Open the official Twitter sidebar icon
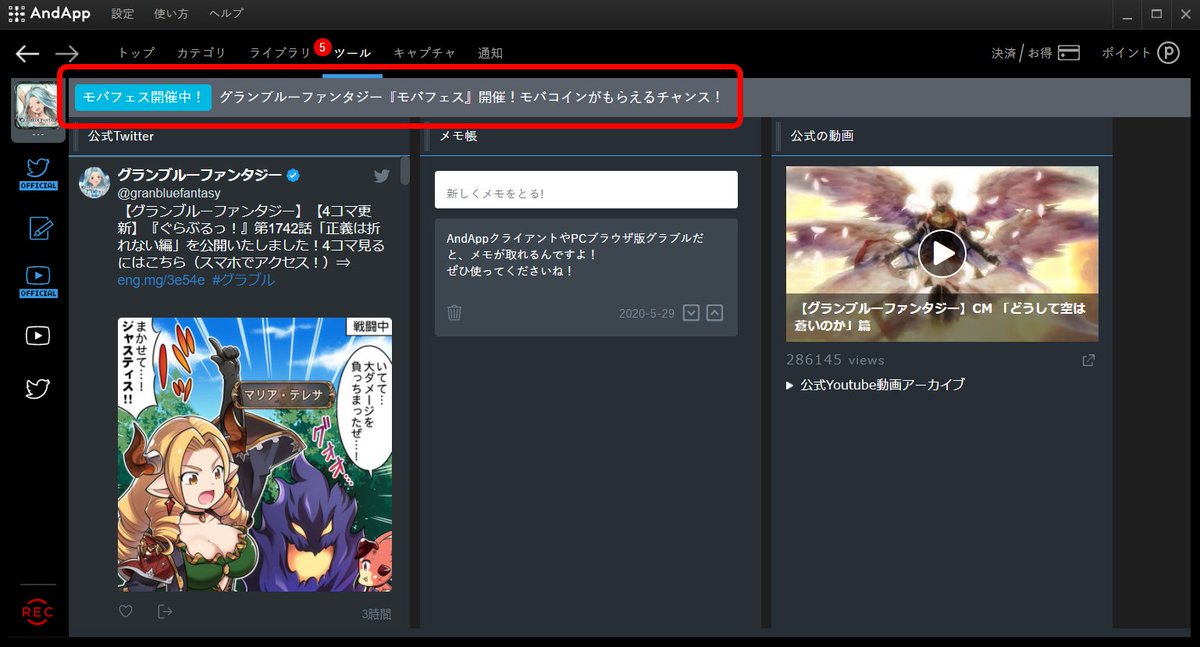The image size is (1200, 647). point(38,174)
